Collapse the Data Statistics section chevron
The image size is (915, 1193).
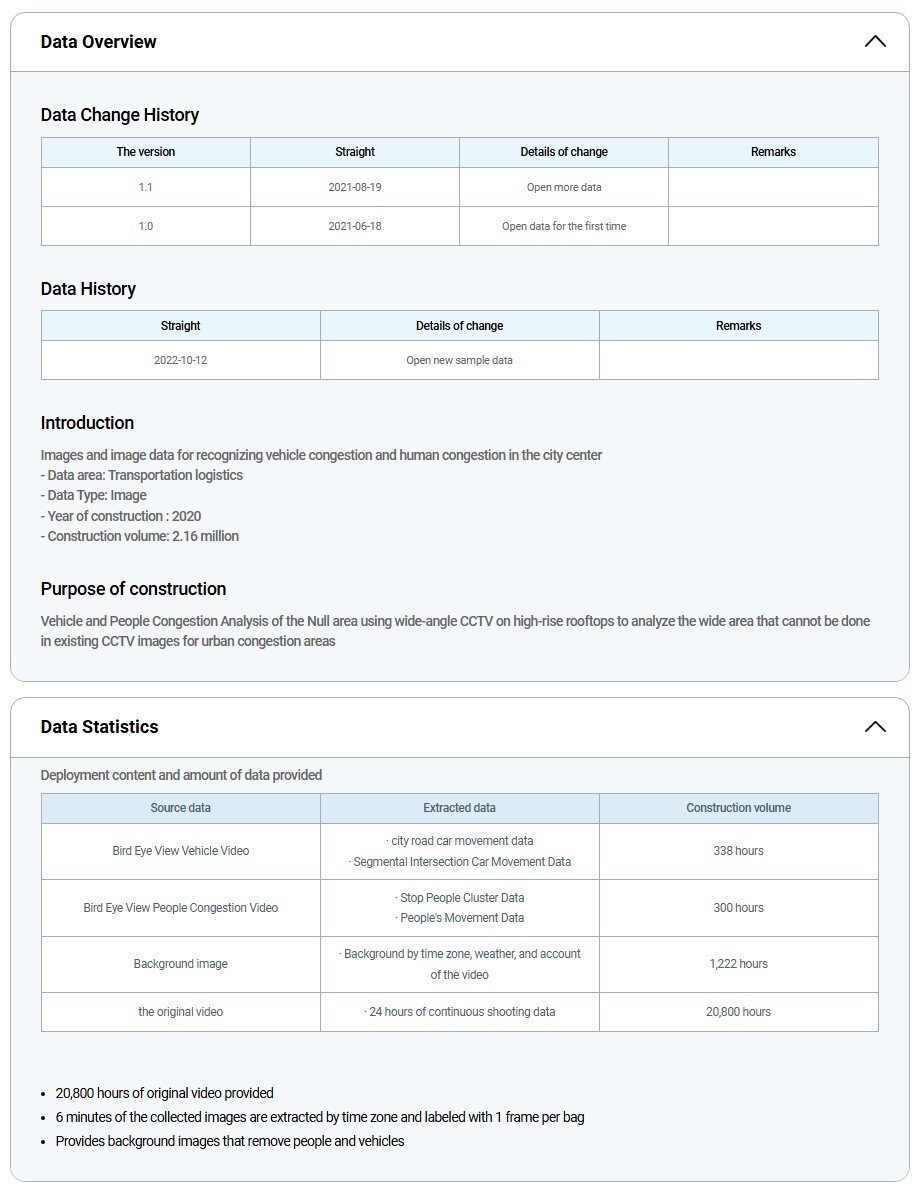[874, 727]
